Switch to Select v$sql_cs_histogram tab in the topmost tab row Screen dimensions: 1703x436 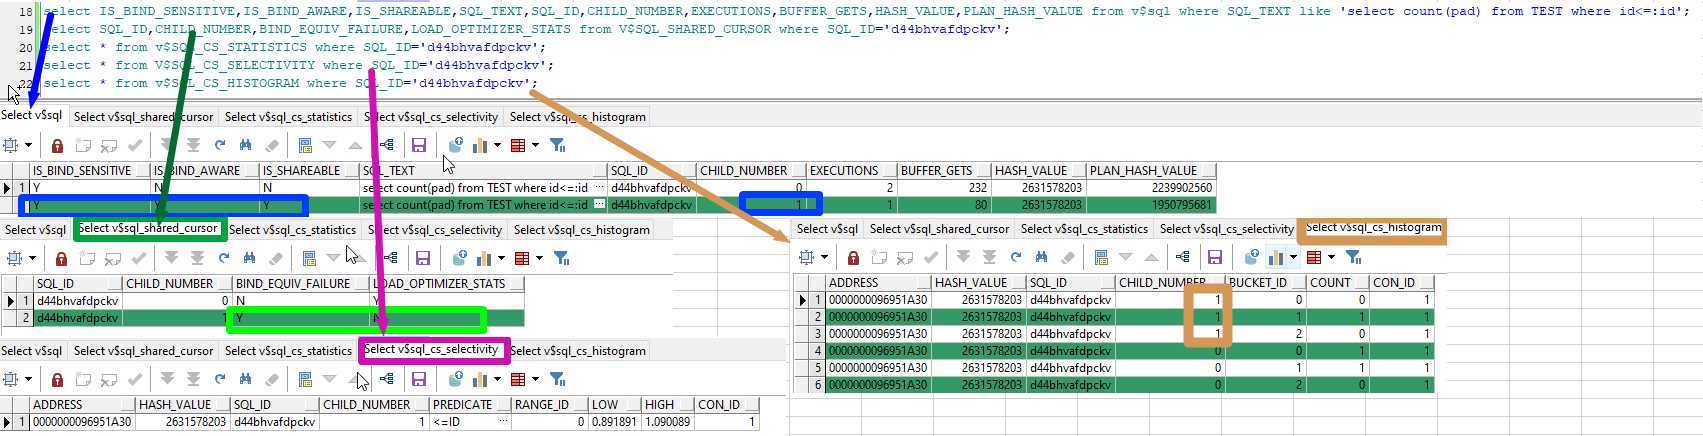(578, 117)
